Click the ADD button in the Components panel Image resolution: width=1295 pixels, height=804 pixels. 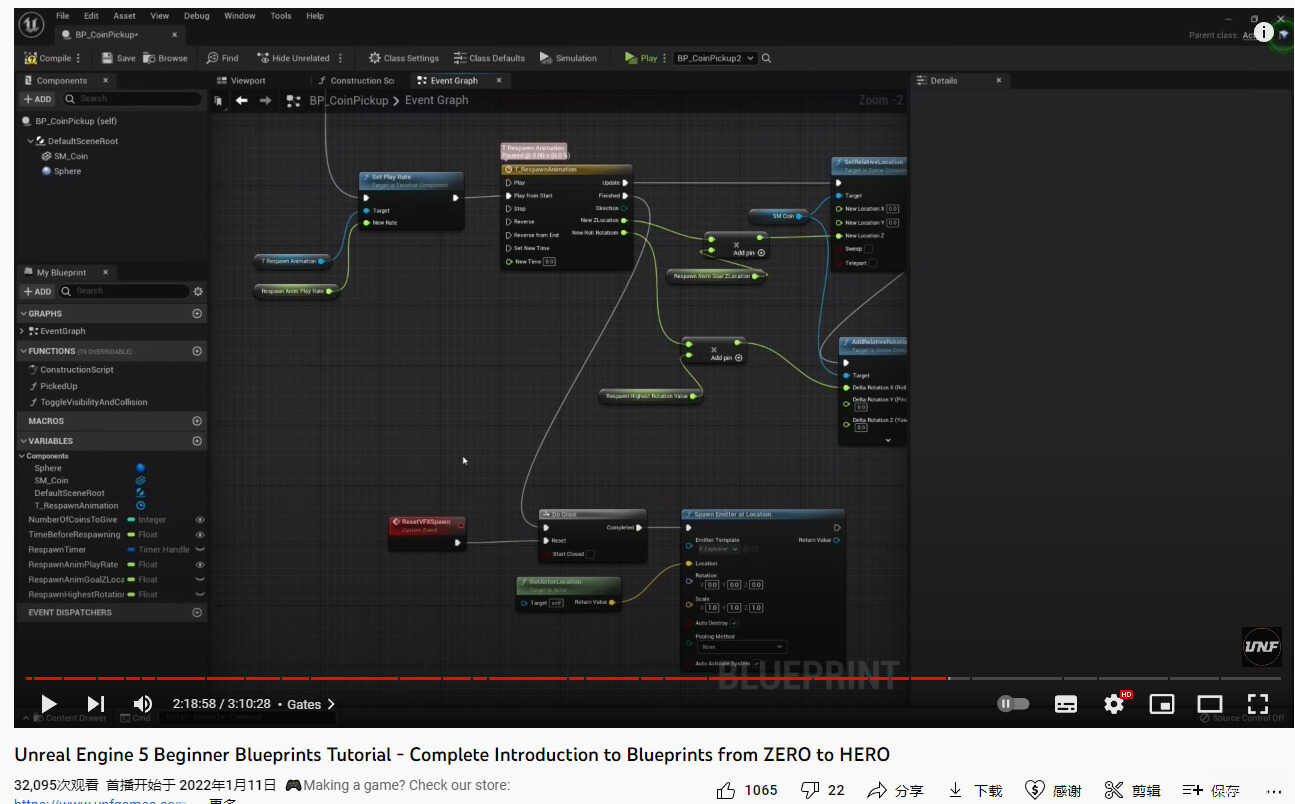pos(37,99)
